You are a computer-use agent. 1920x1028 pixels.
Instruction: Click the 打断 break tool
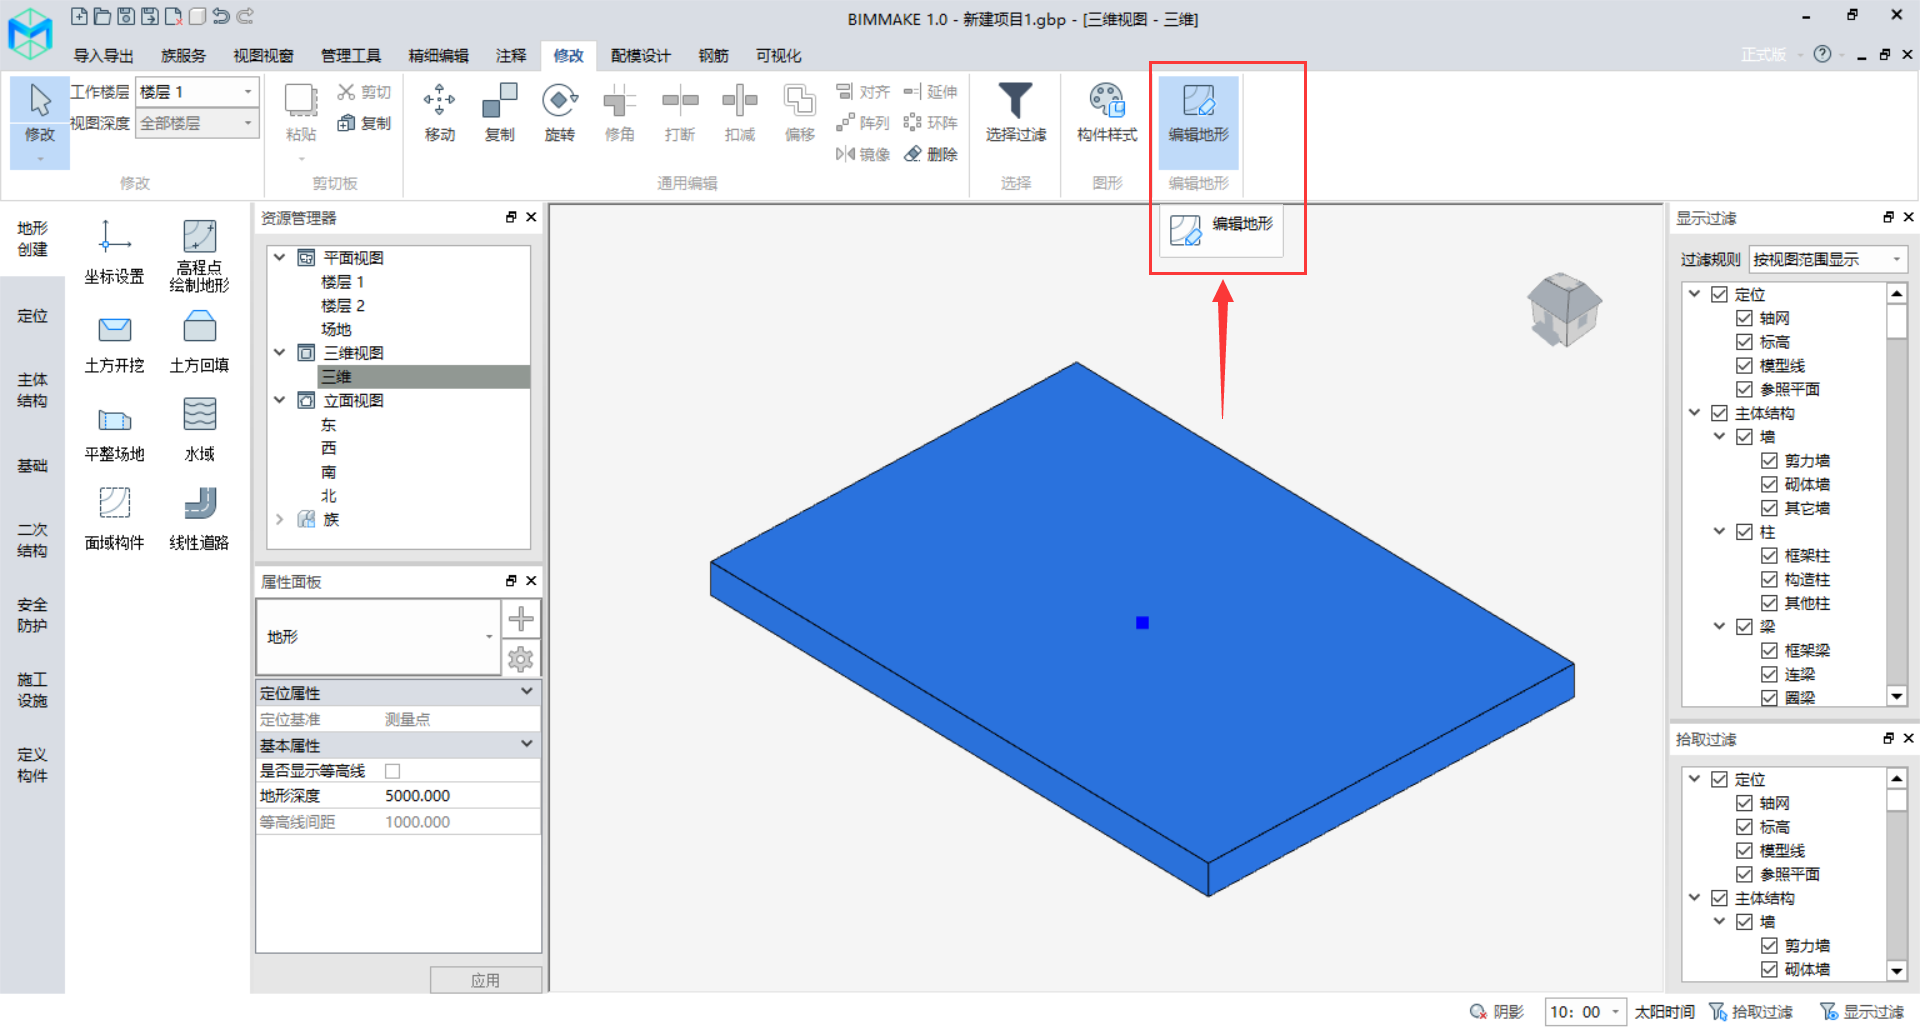679,112
